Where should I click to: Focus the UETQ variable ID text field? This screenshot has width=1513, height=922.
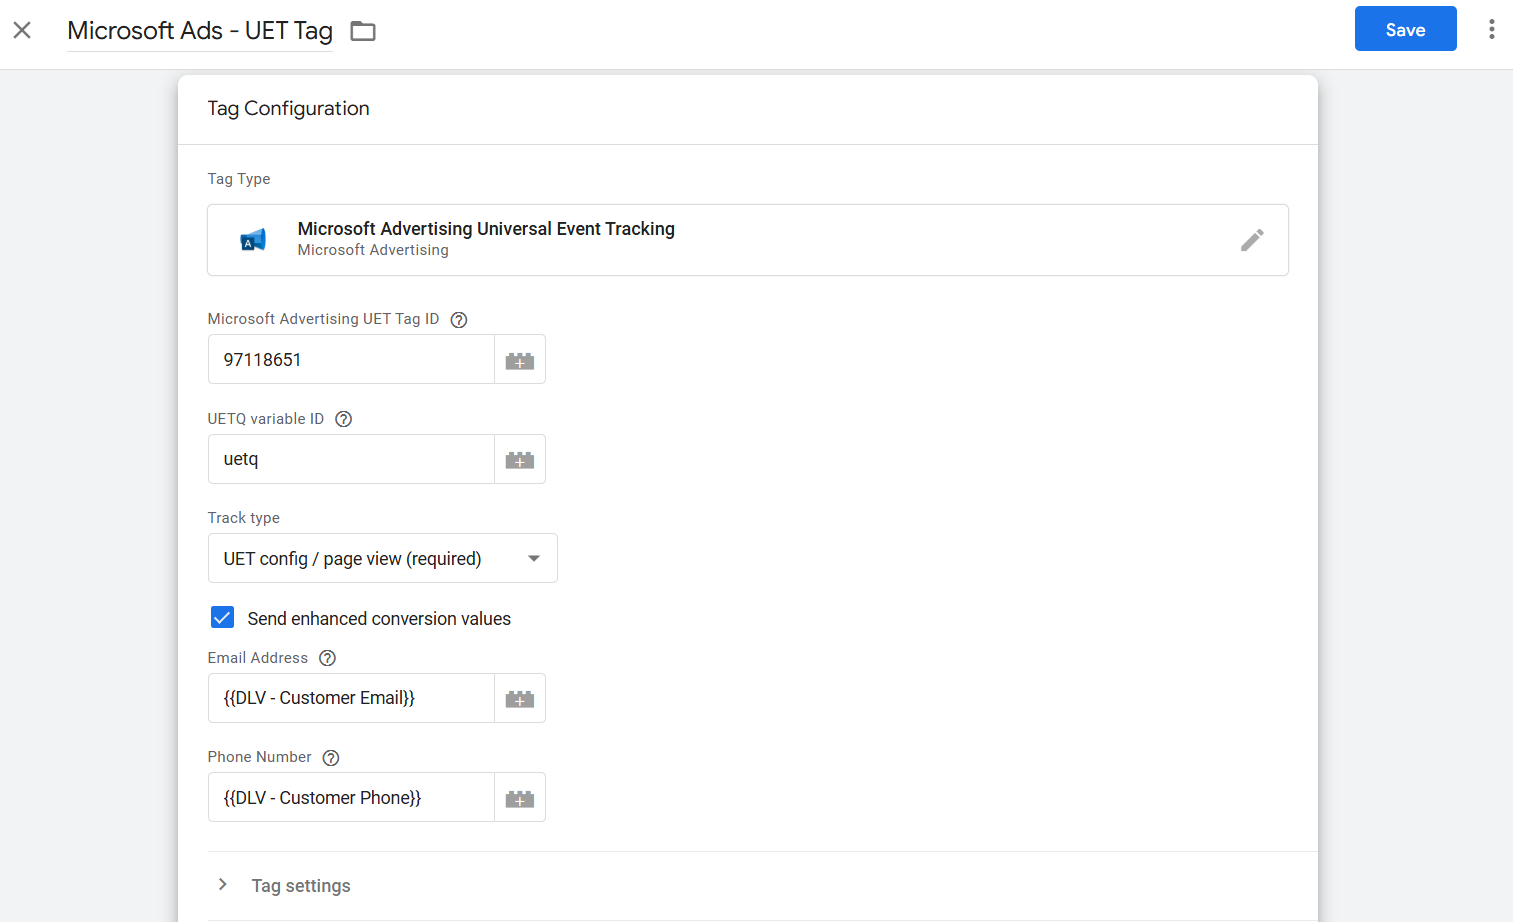coord(351,460)
